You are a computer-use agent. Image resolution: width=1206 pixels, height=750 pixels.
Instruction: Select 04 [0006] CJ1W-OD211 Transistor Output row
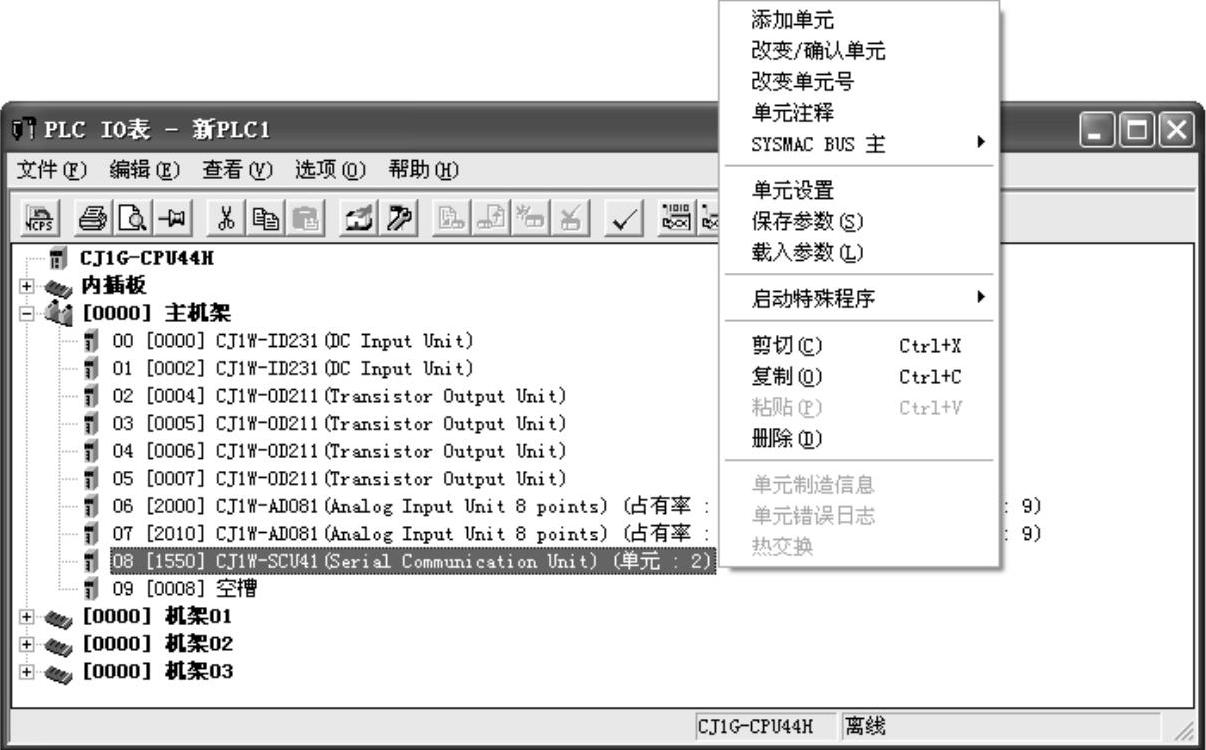pyautogui.click(x=338, y=452)
